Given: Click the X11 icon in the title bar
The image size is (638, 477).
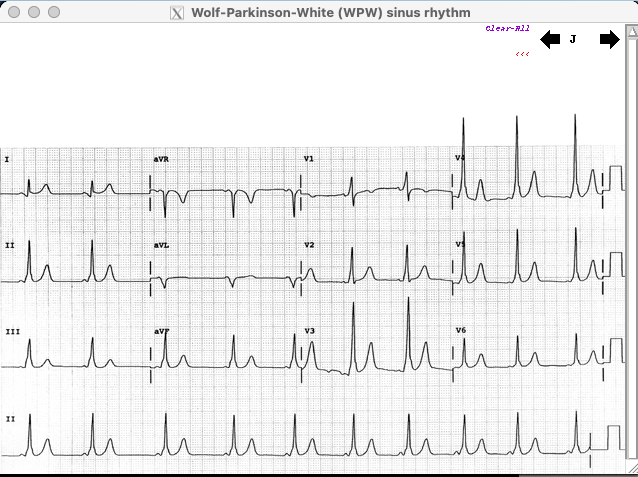Looking at the screenshot, I should tap(177, 12).
